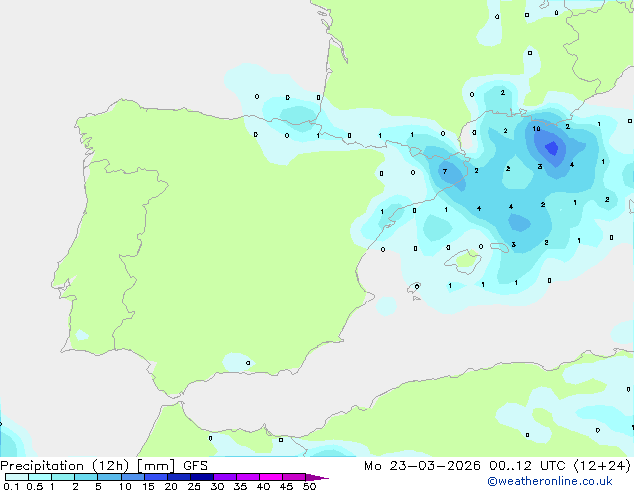Screen dimensions: 634x490
Task: Click the '(12+24)' forecast offset text
Action: click(x=602, y=466)
